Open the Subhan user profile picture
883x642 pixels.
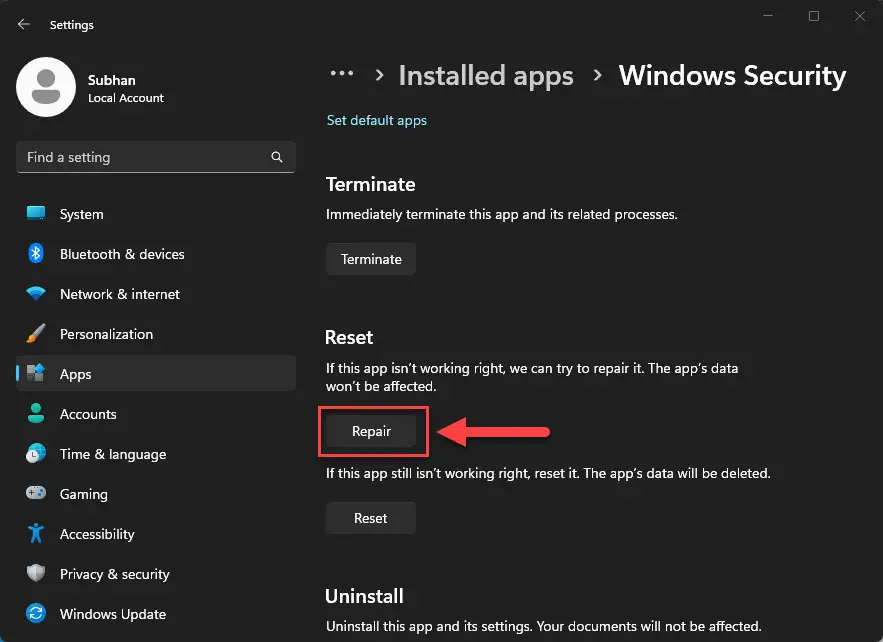click(x=46, y=87)
